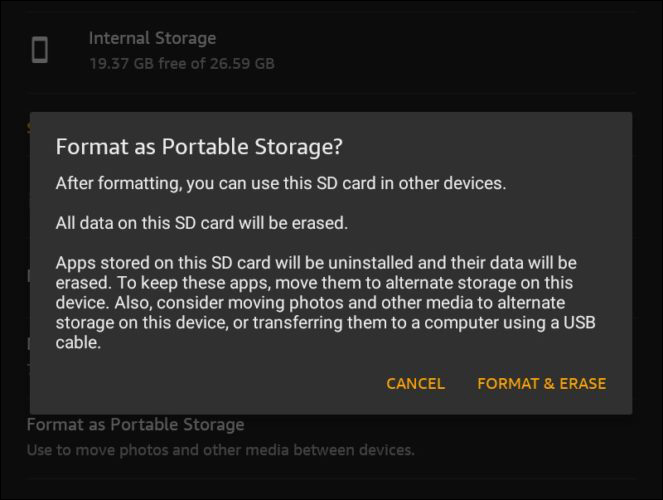Click the 19.37 GB free text
The image size is (663, 500).
coord(181,63)
